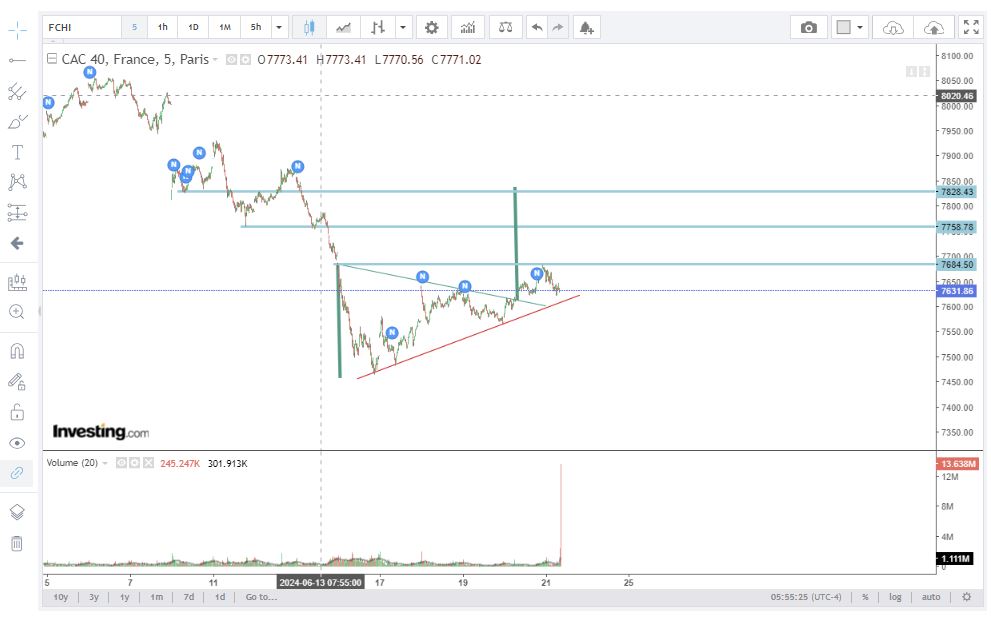Hide the CAC 40 main series
Viewport: 991px width, 618px height.
(231, 59)
